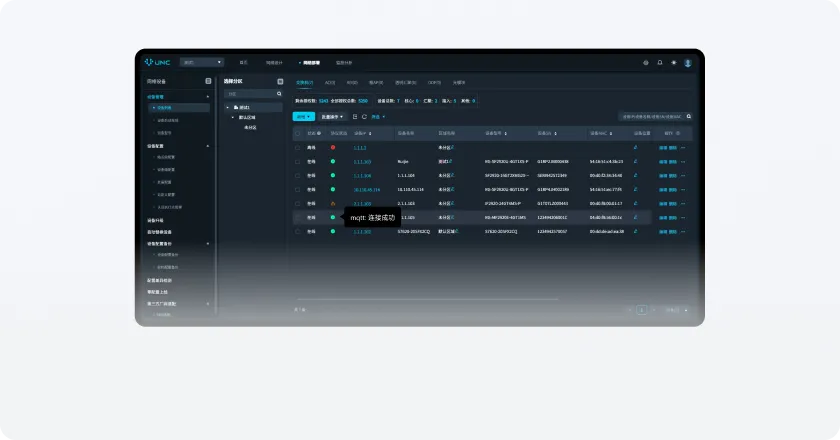Open the device IP link 1.1.1.2
This screenshot has height=440, width=840.
(x=360, y=148)
